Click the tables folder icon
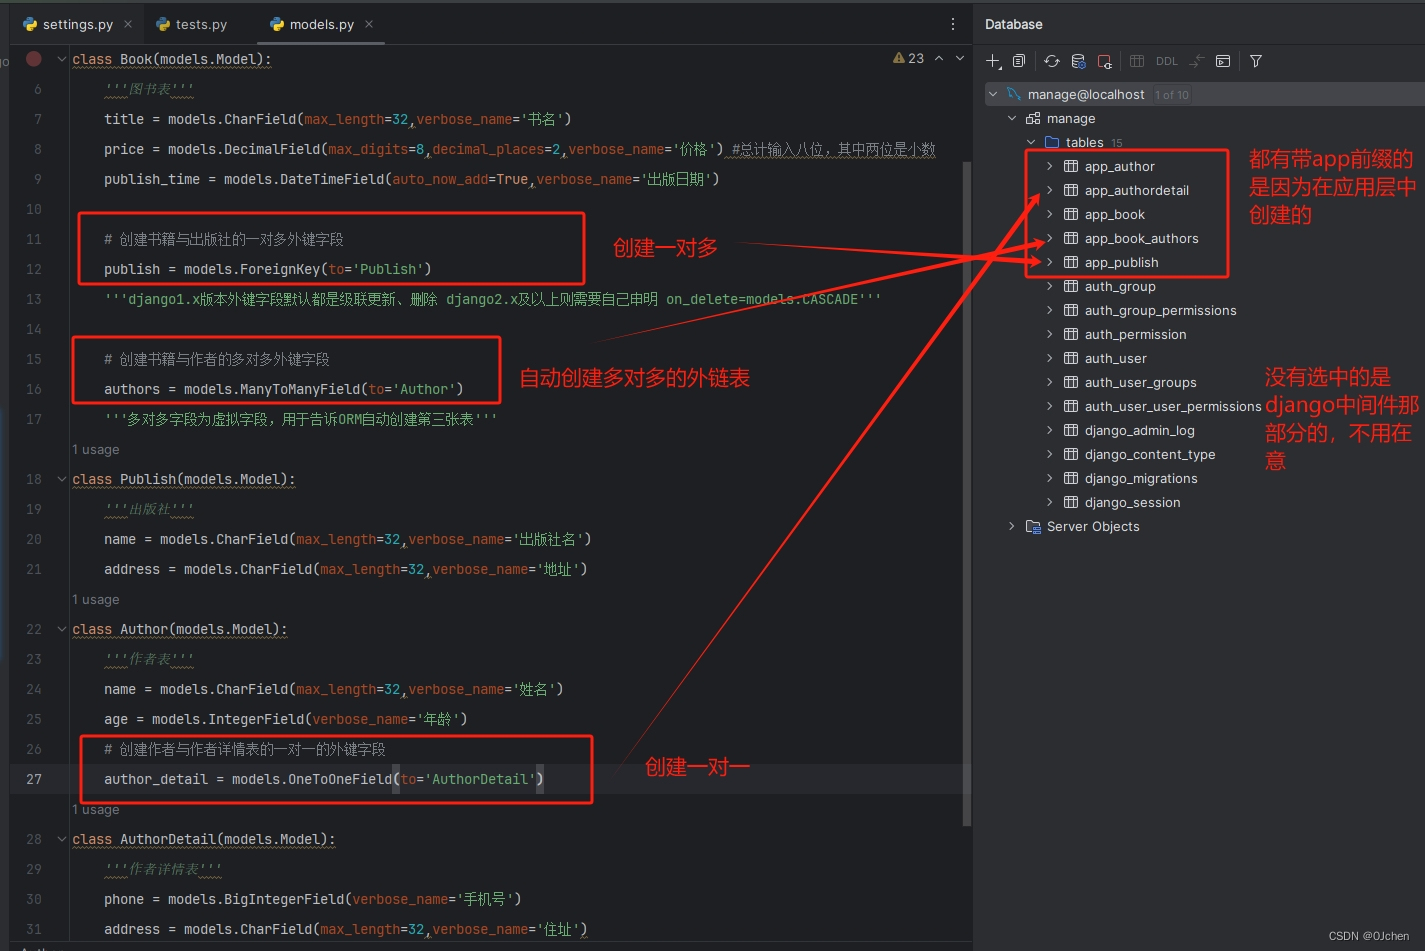Viewport: 1425px width, 951px height. pyautogui.click(x=1052, y=142)
